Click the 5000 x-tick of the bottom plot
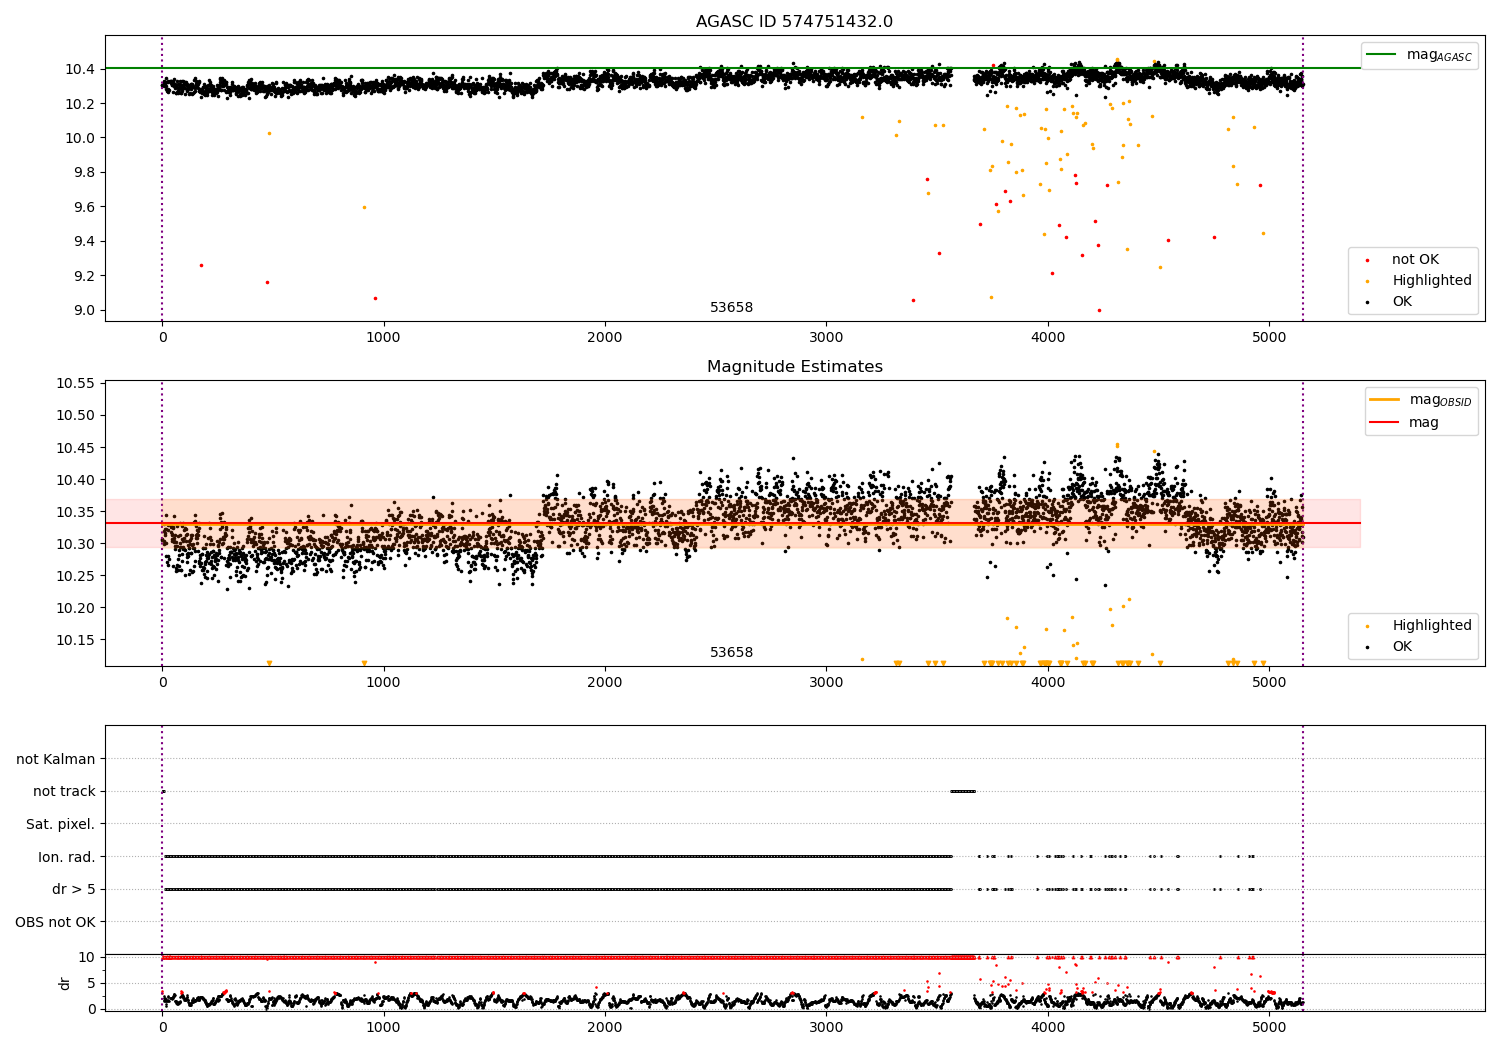Screen dimensions: 1500x1050 click(x=1269, y=1028)
